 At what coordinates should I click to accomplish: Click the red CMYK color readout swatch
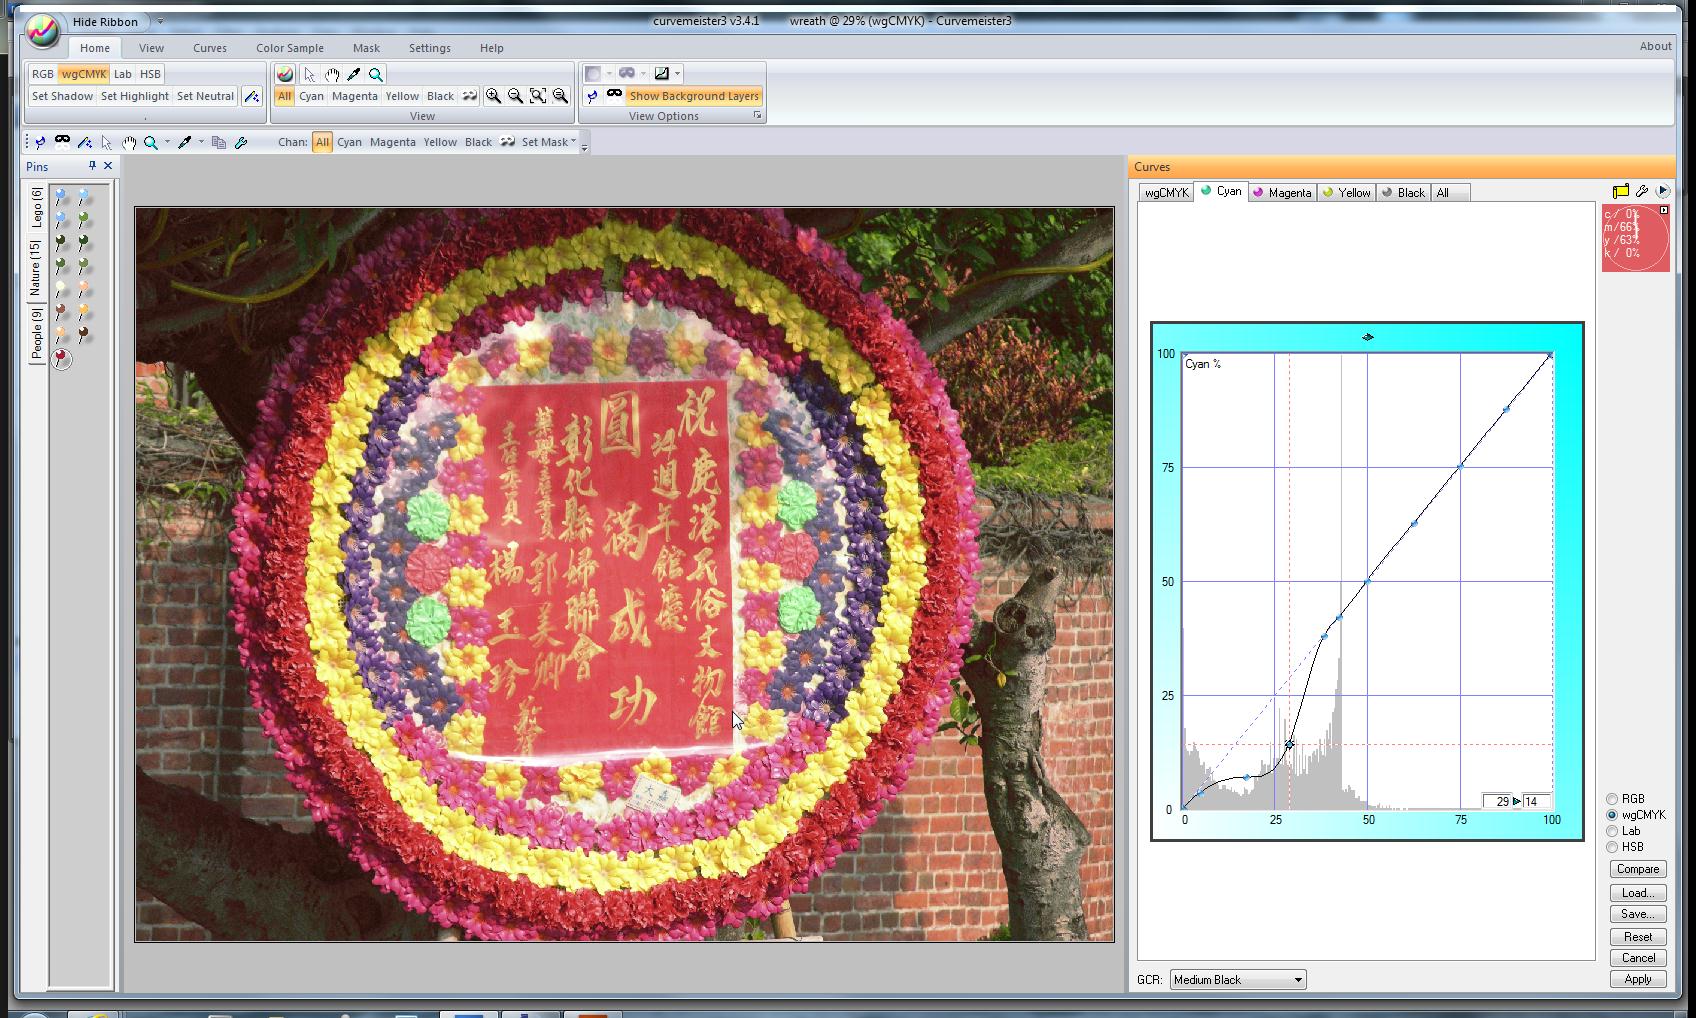[1636, 238]
